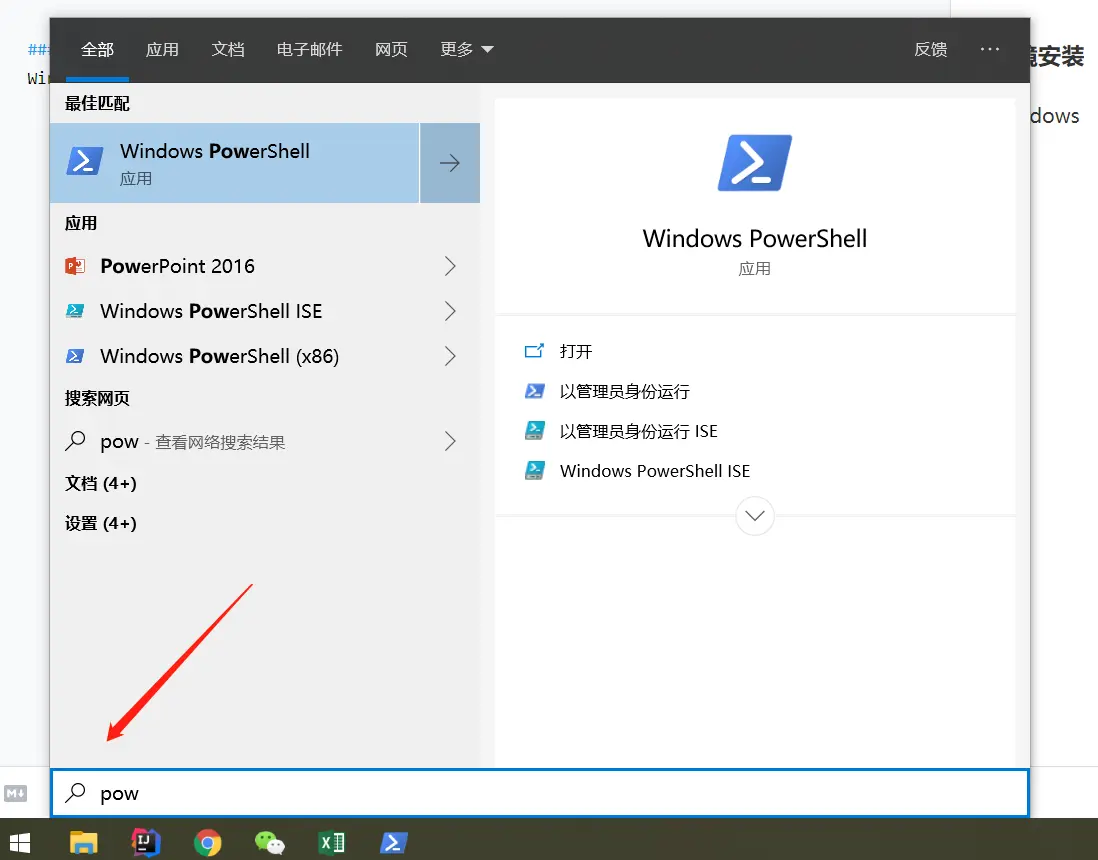
Task: Open the three-dots options menu
Action: [990, 49]
